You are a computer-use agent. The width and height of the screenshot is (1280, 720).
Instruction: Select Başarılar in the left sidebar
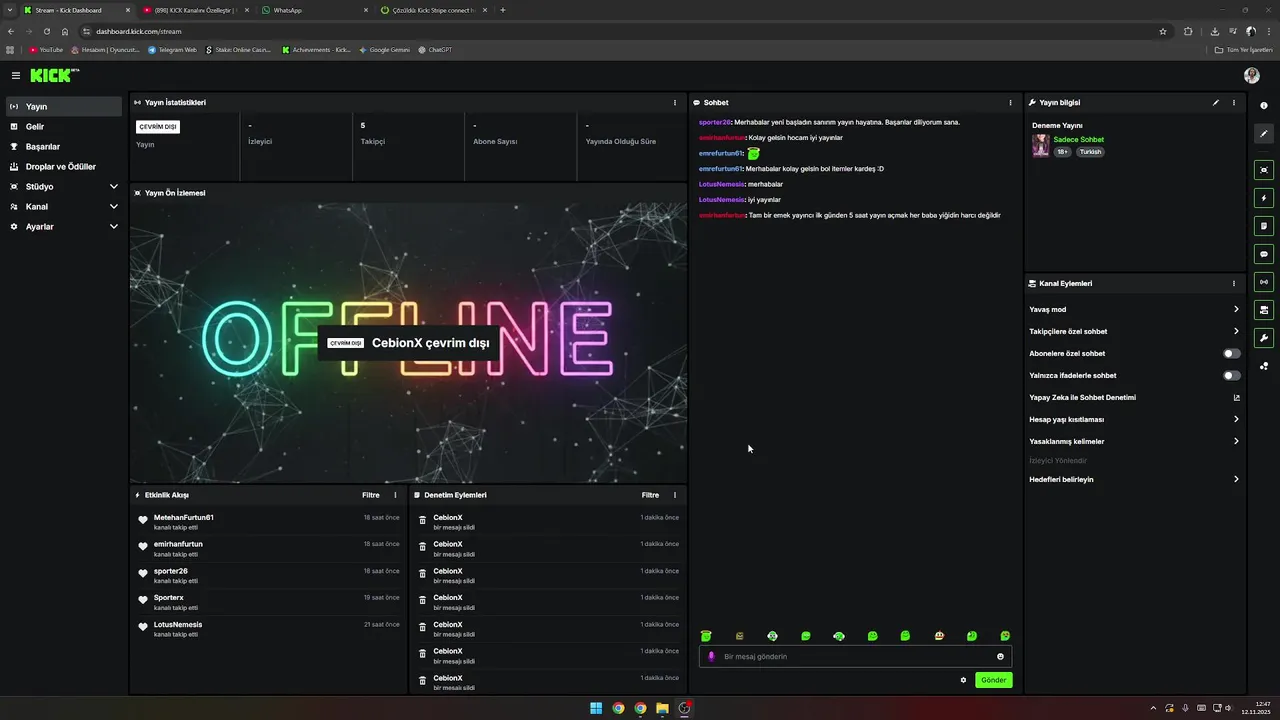[64, 146]
